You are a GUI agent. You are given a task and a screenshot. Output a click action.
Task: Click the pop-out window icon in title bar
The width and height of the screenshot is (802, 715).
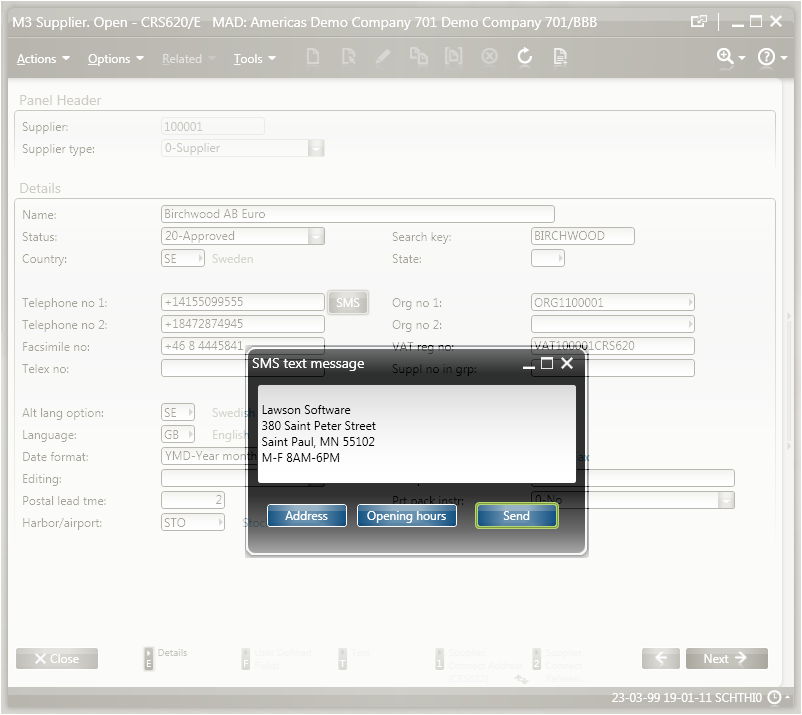click(699, 21)
